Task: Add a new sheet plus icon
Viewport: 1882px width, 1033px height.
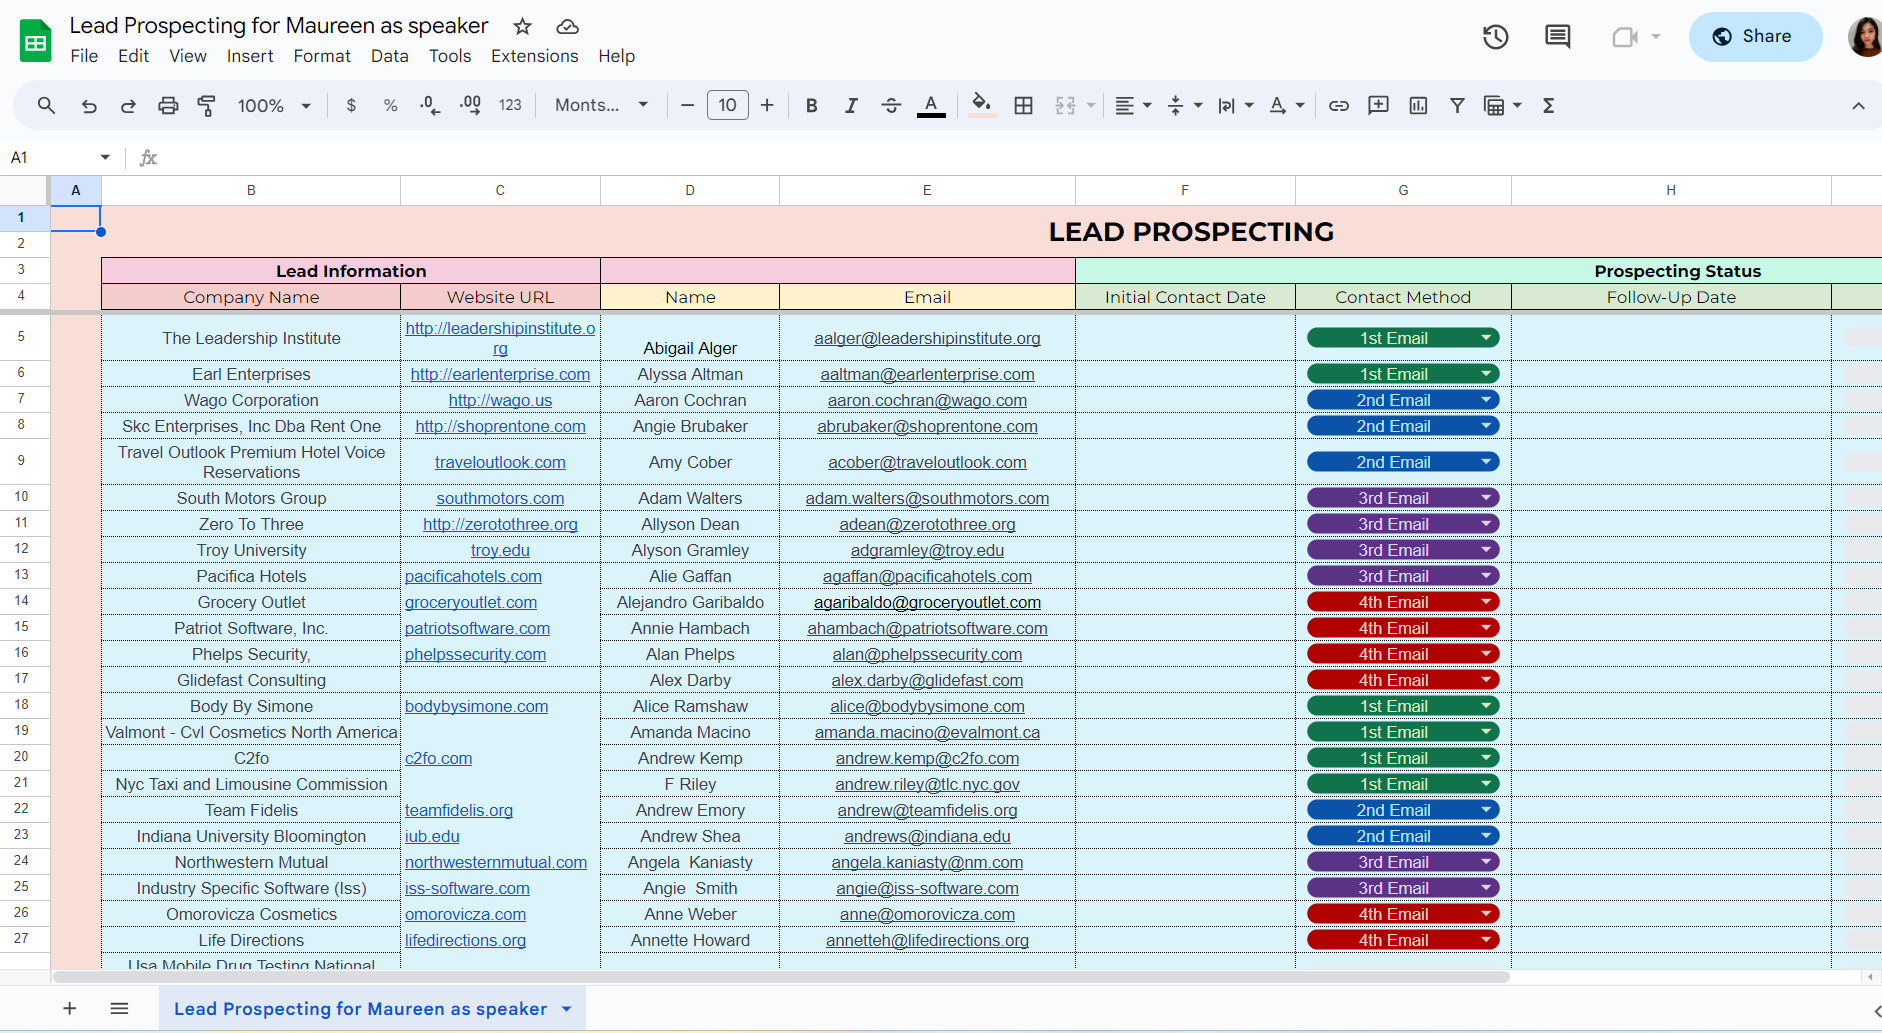Action: click(x=70, y=1008)
